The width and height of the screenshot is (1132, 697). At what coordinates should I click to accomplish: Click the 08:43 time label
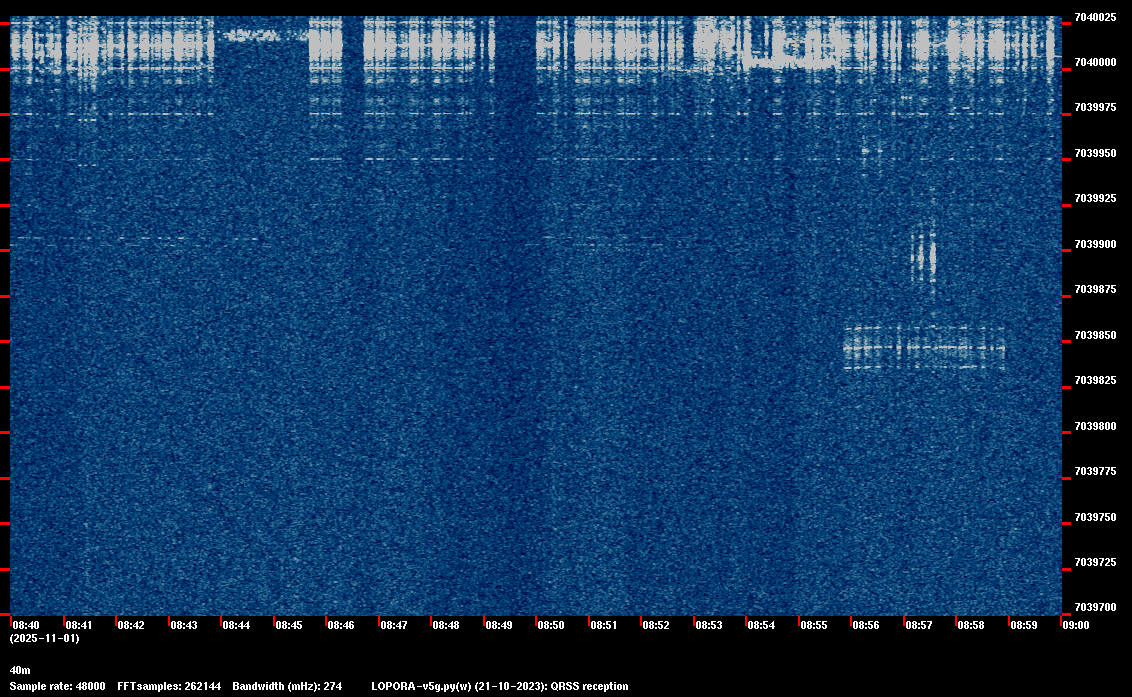tap(184, 625)
